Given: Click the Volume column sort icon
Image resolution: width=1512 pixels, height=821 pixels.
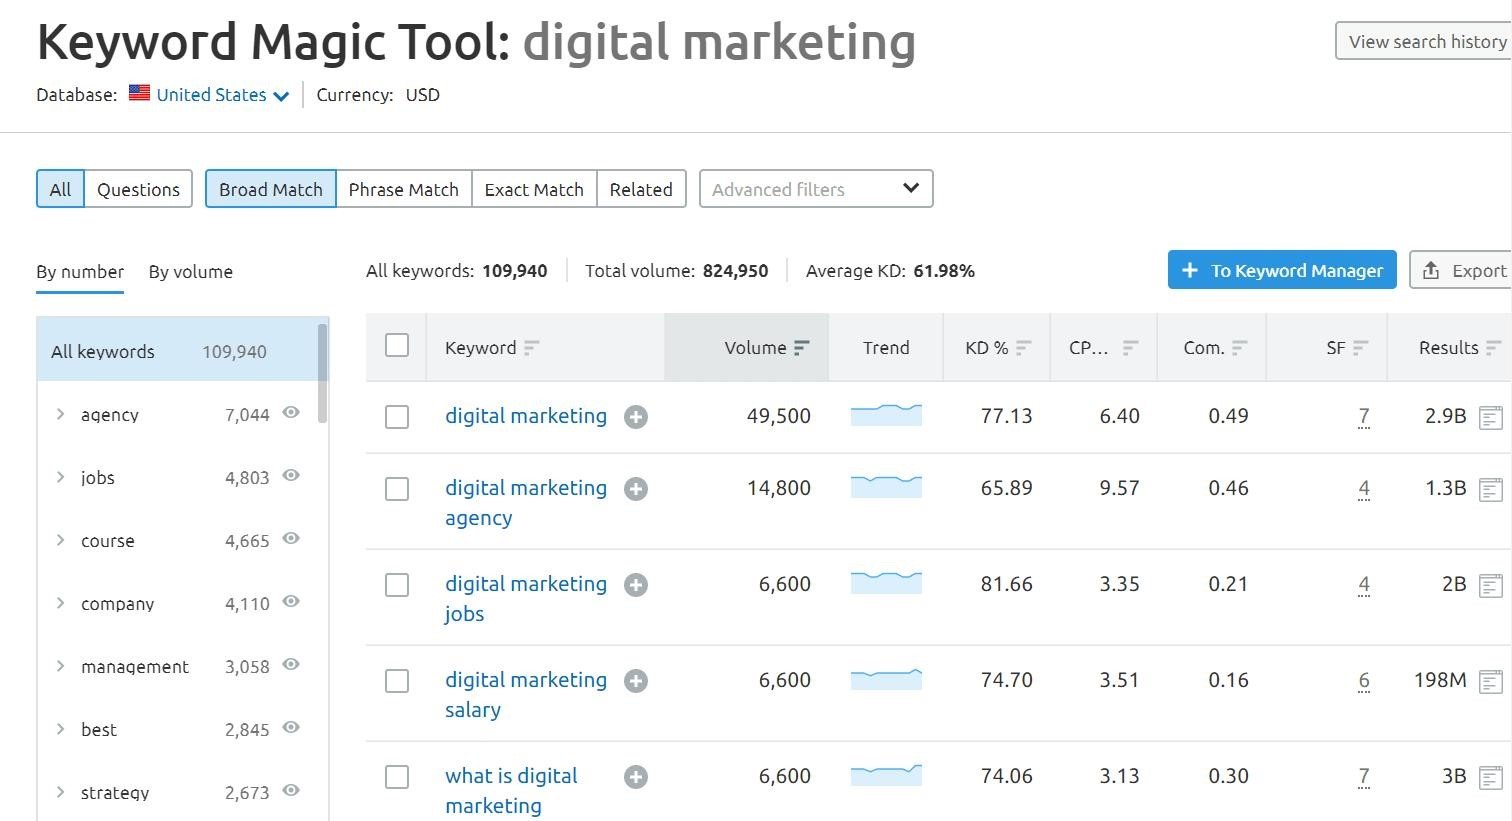Looking at the screenshot, I should (801, 348).
